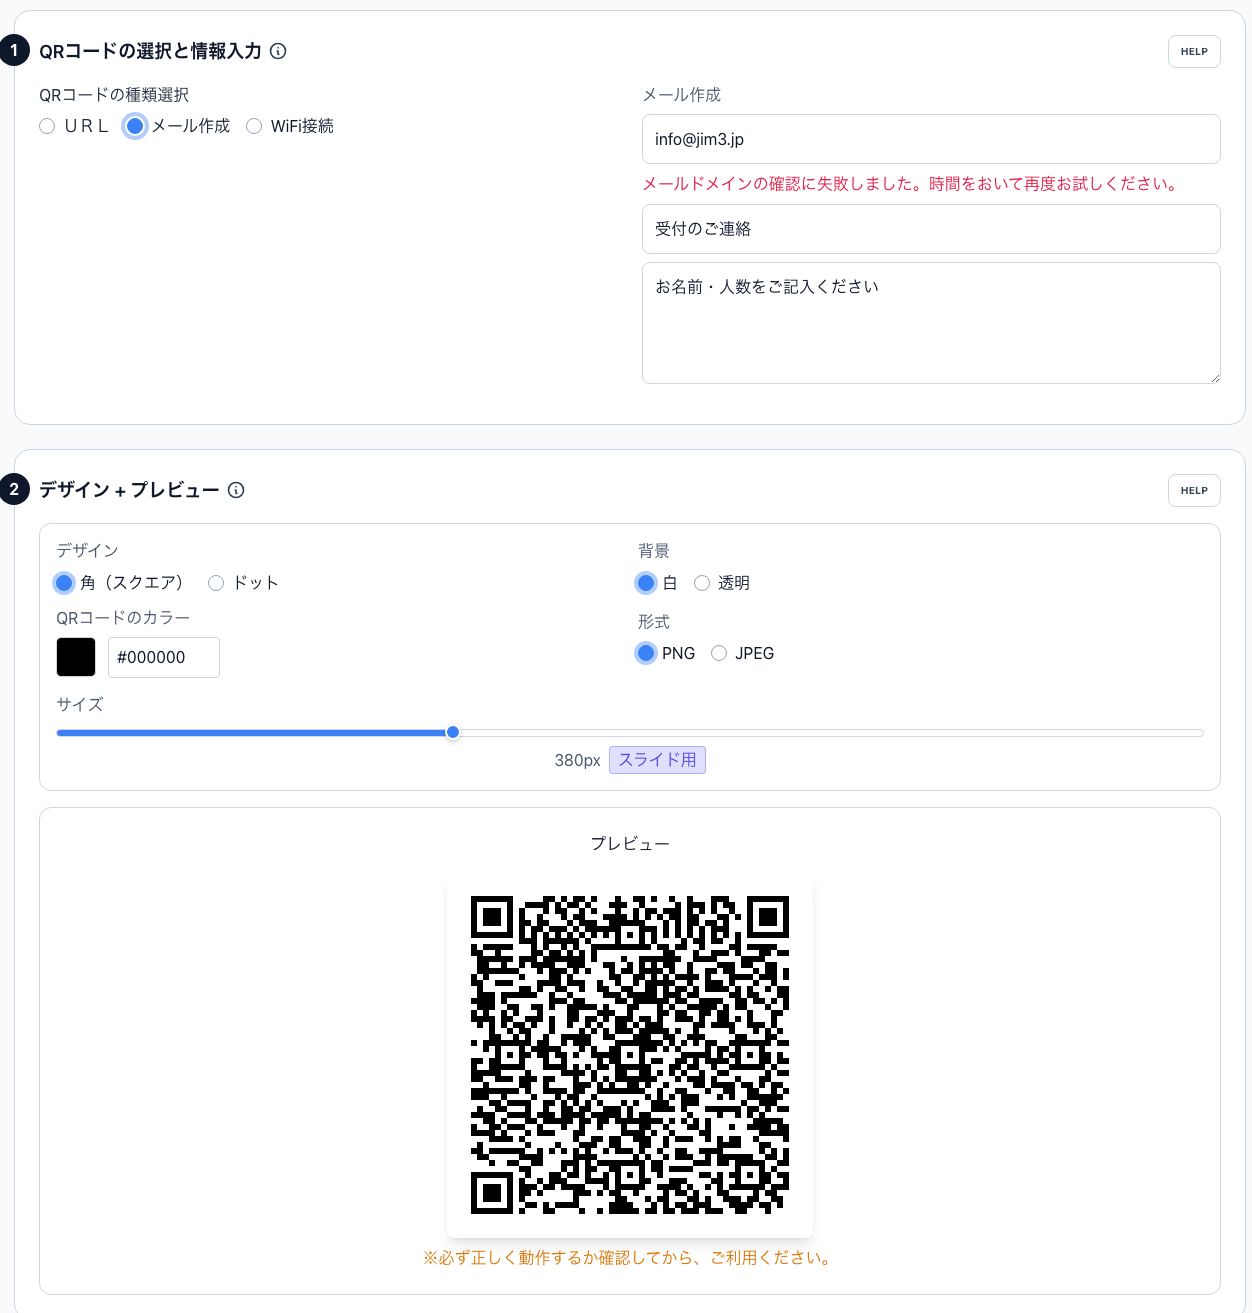The image size is (1252, 1313).
Task: Select the URL QR code type
Action: [47, 126]
